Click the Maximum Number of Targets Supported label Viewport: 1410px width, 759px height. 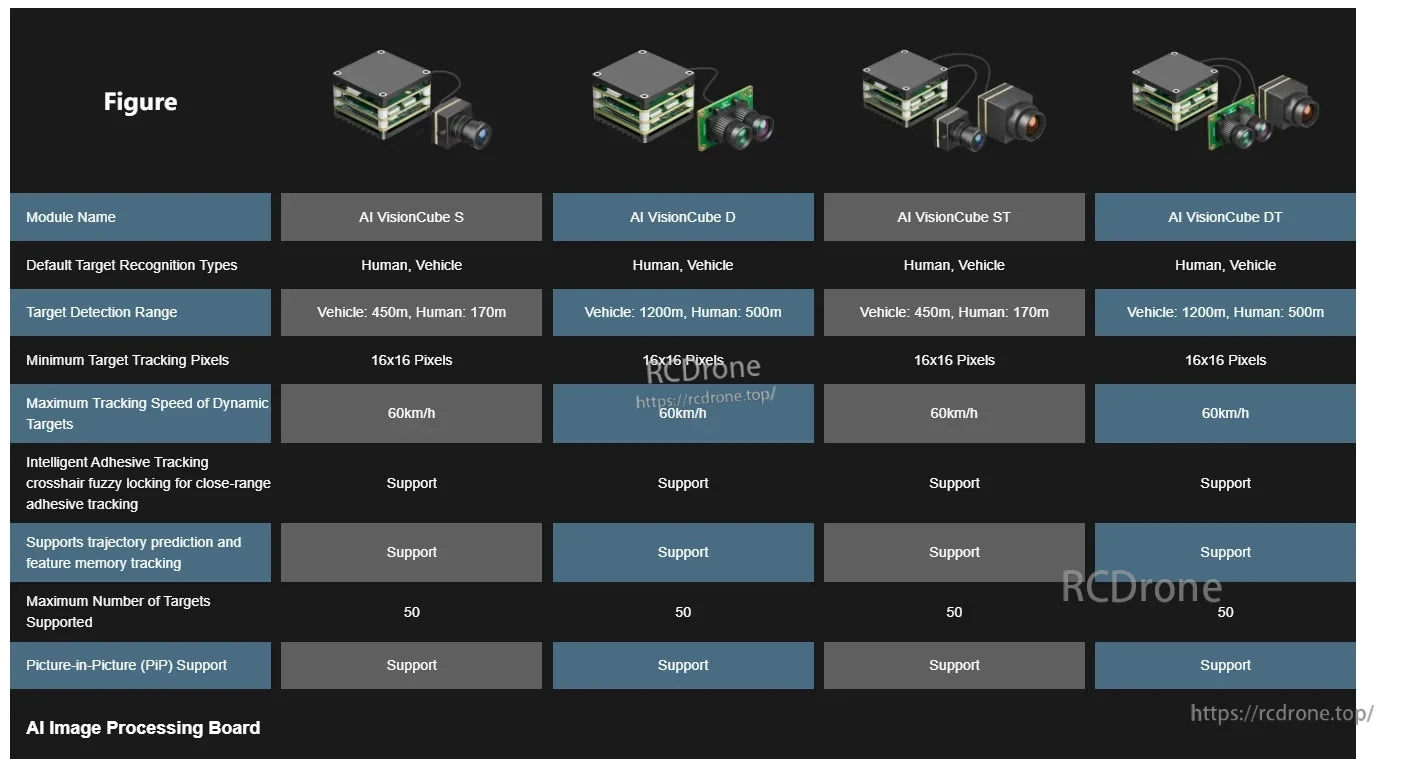[x=118, y=611]
